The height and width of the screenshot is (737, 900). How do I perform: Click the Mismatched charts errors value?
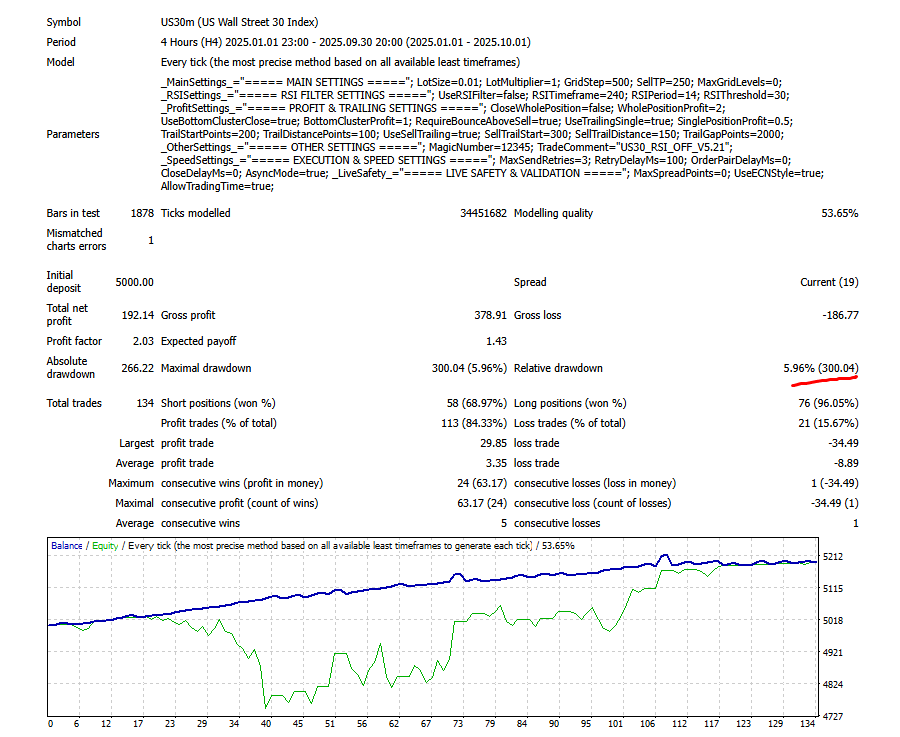pyautogui.click(x=149, y=239)
